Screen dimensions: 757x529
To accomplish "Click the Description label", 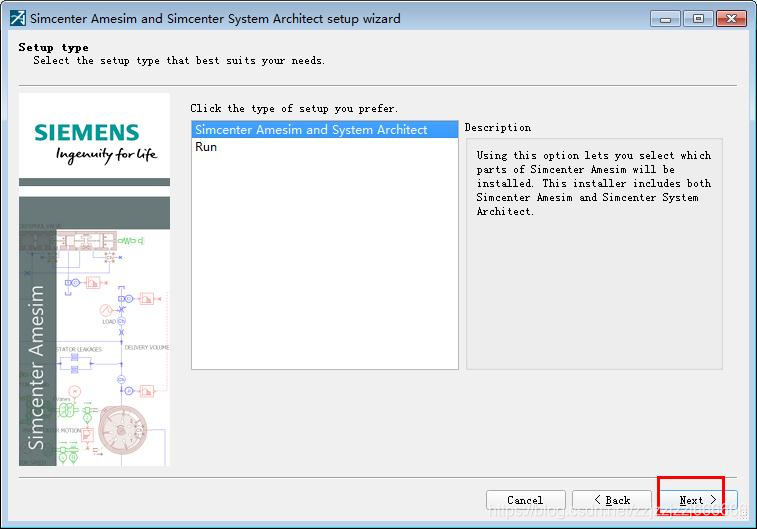I will point(498,128).
